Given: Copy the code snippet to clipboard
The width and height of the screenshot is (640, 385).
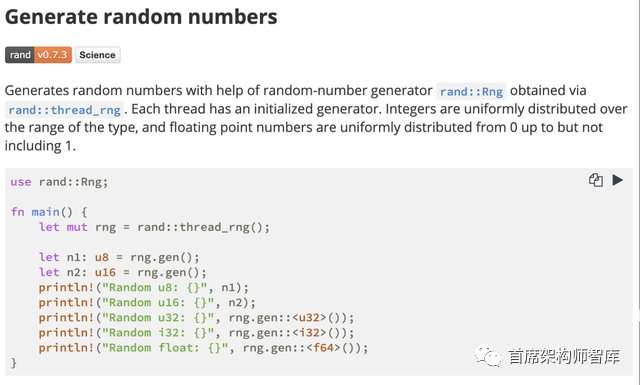Looking at the screenshot, I should tap(596, 180).
